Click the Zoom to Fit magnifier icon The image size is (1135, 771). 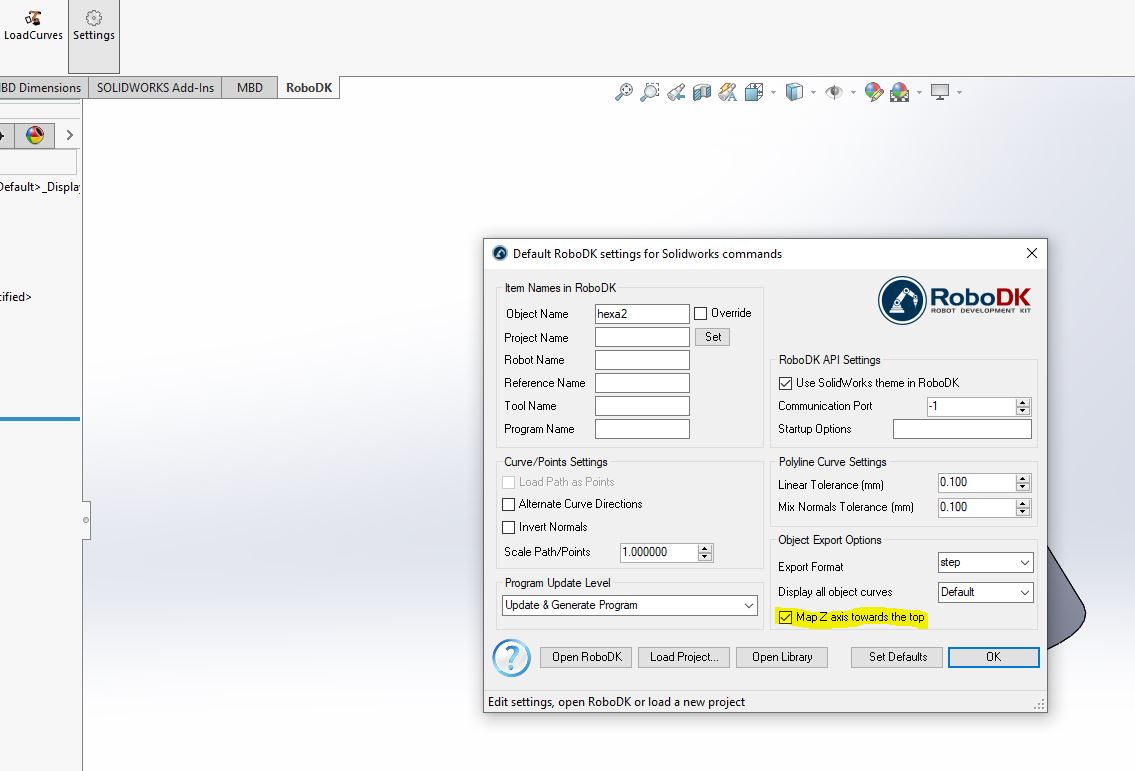tap(624, 92)
